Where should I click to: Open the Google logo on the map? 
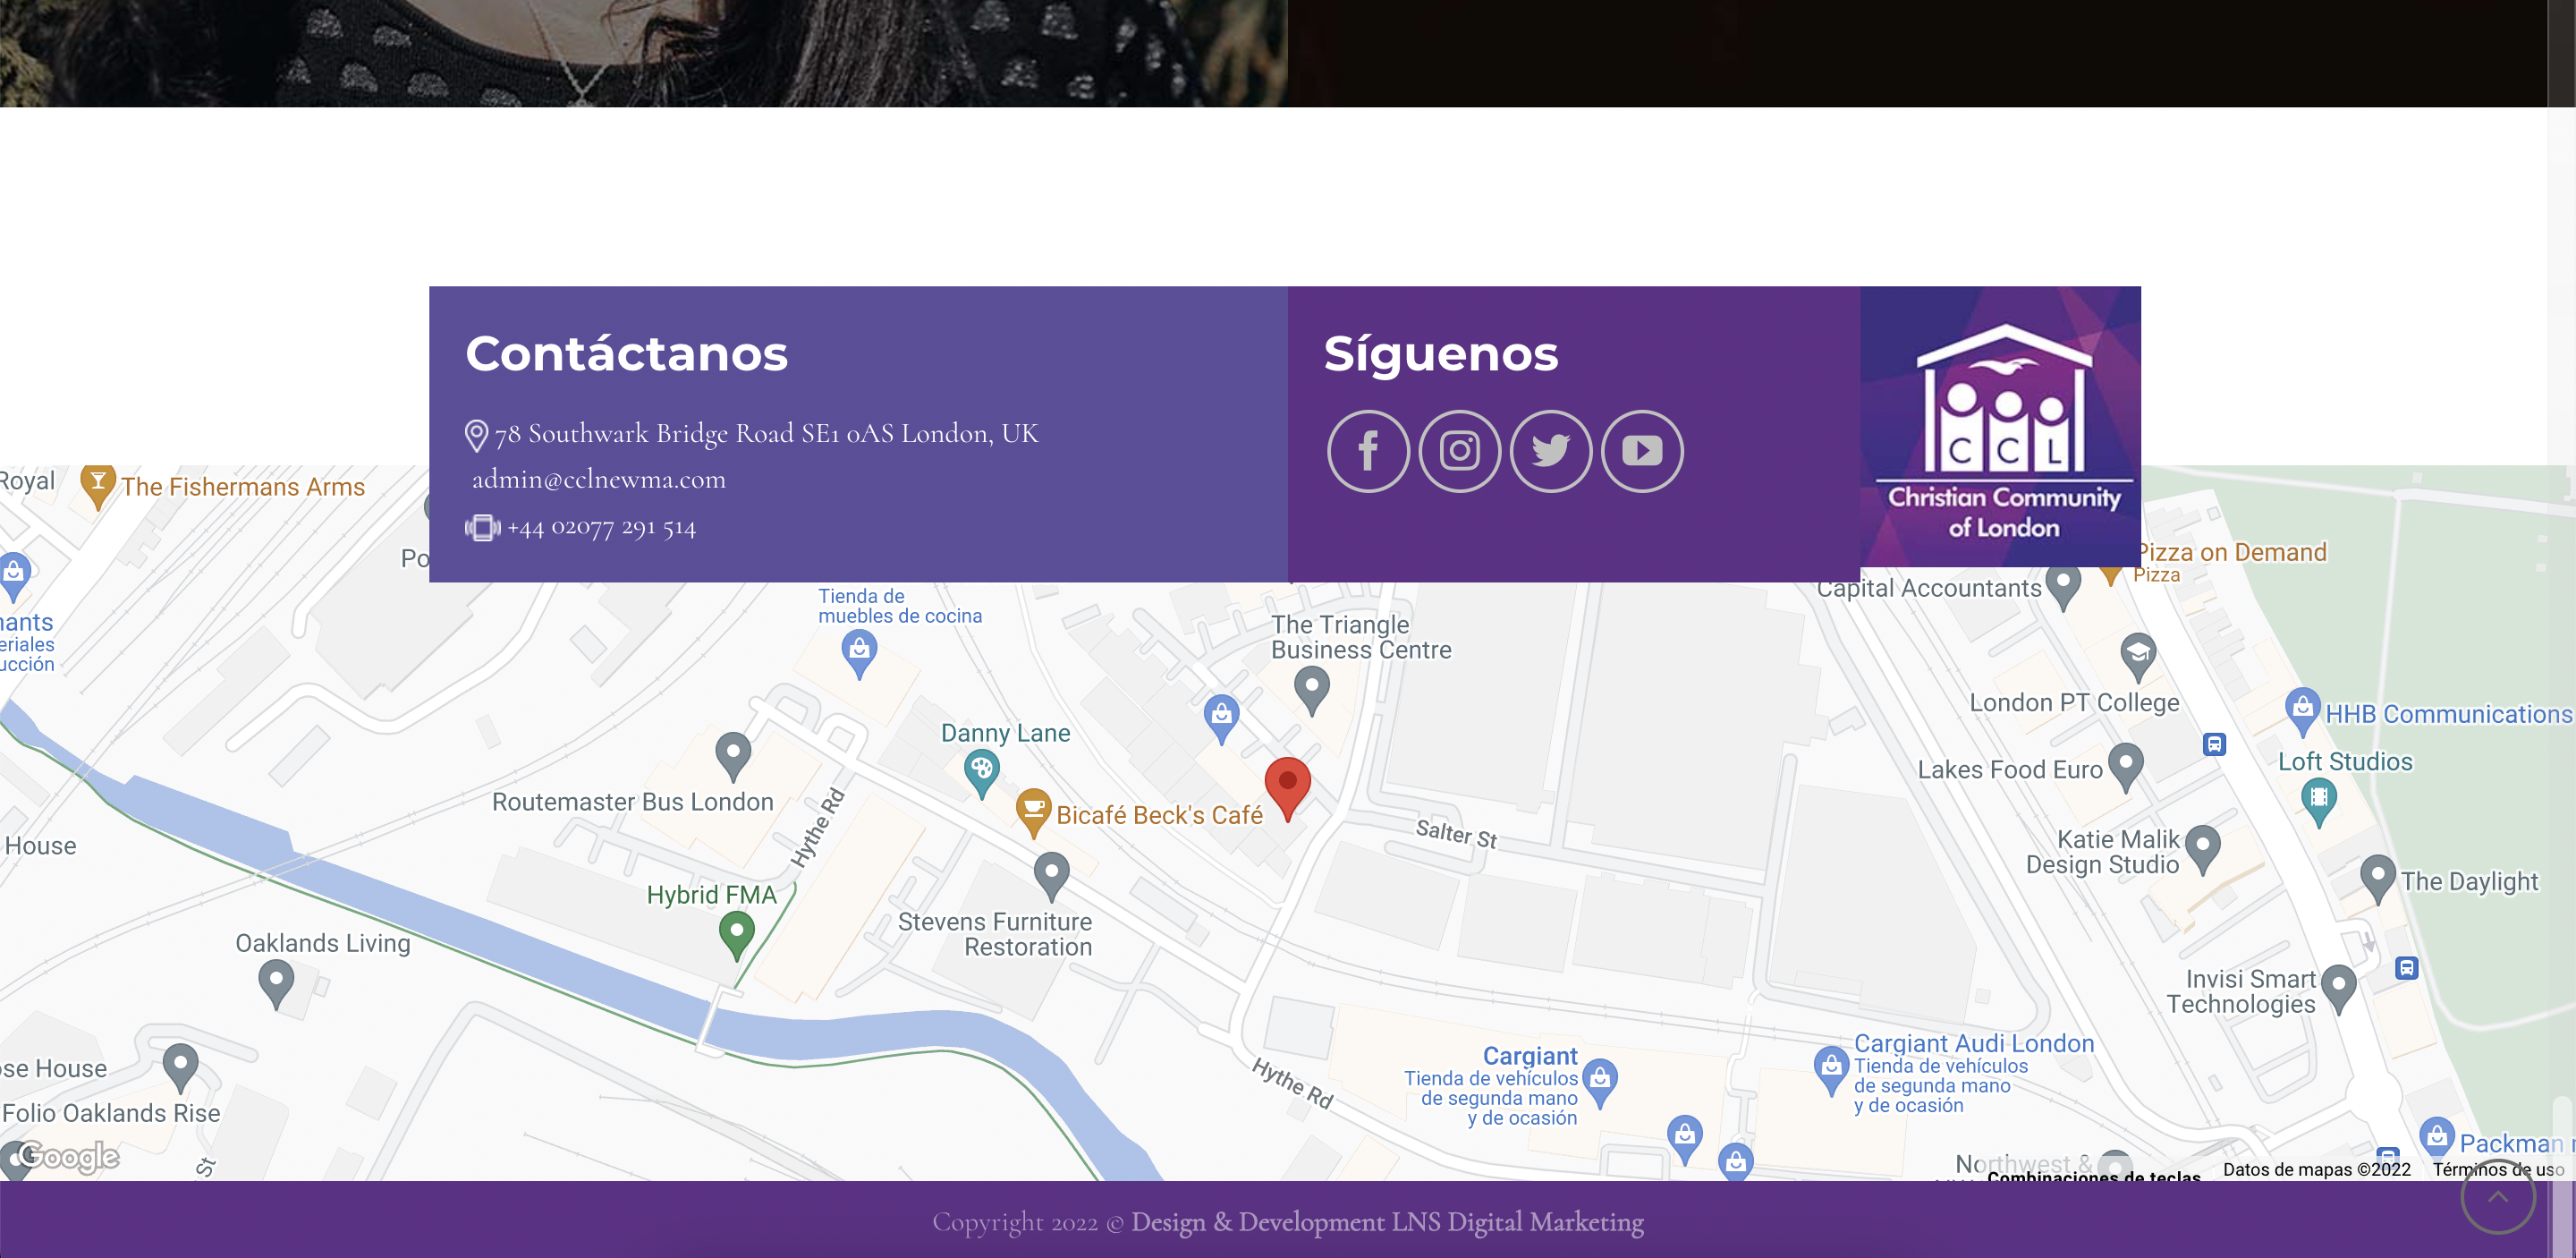tap(68, 1156)
